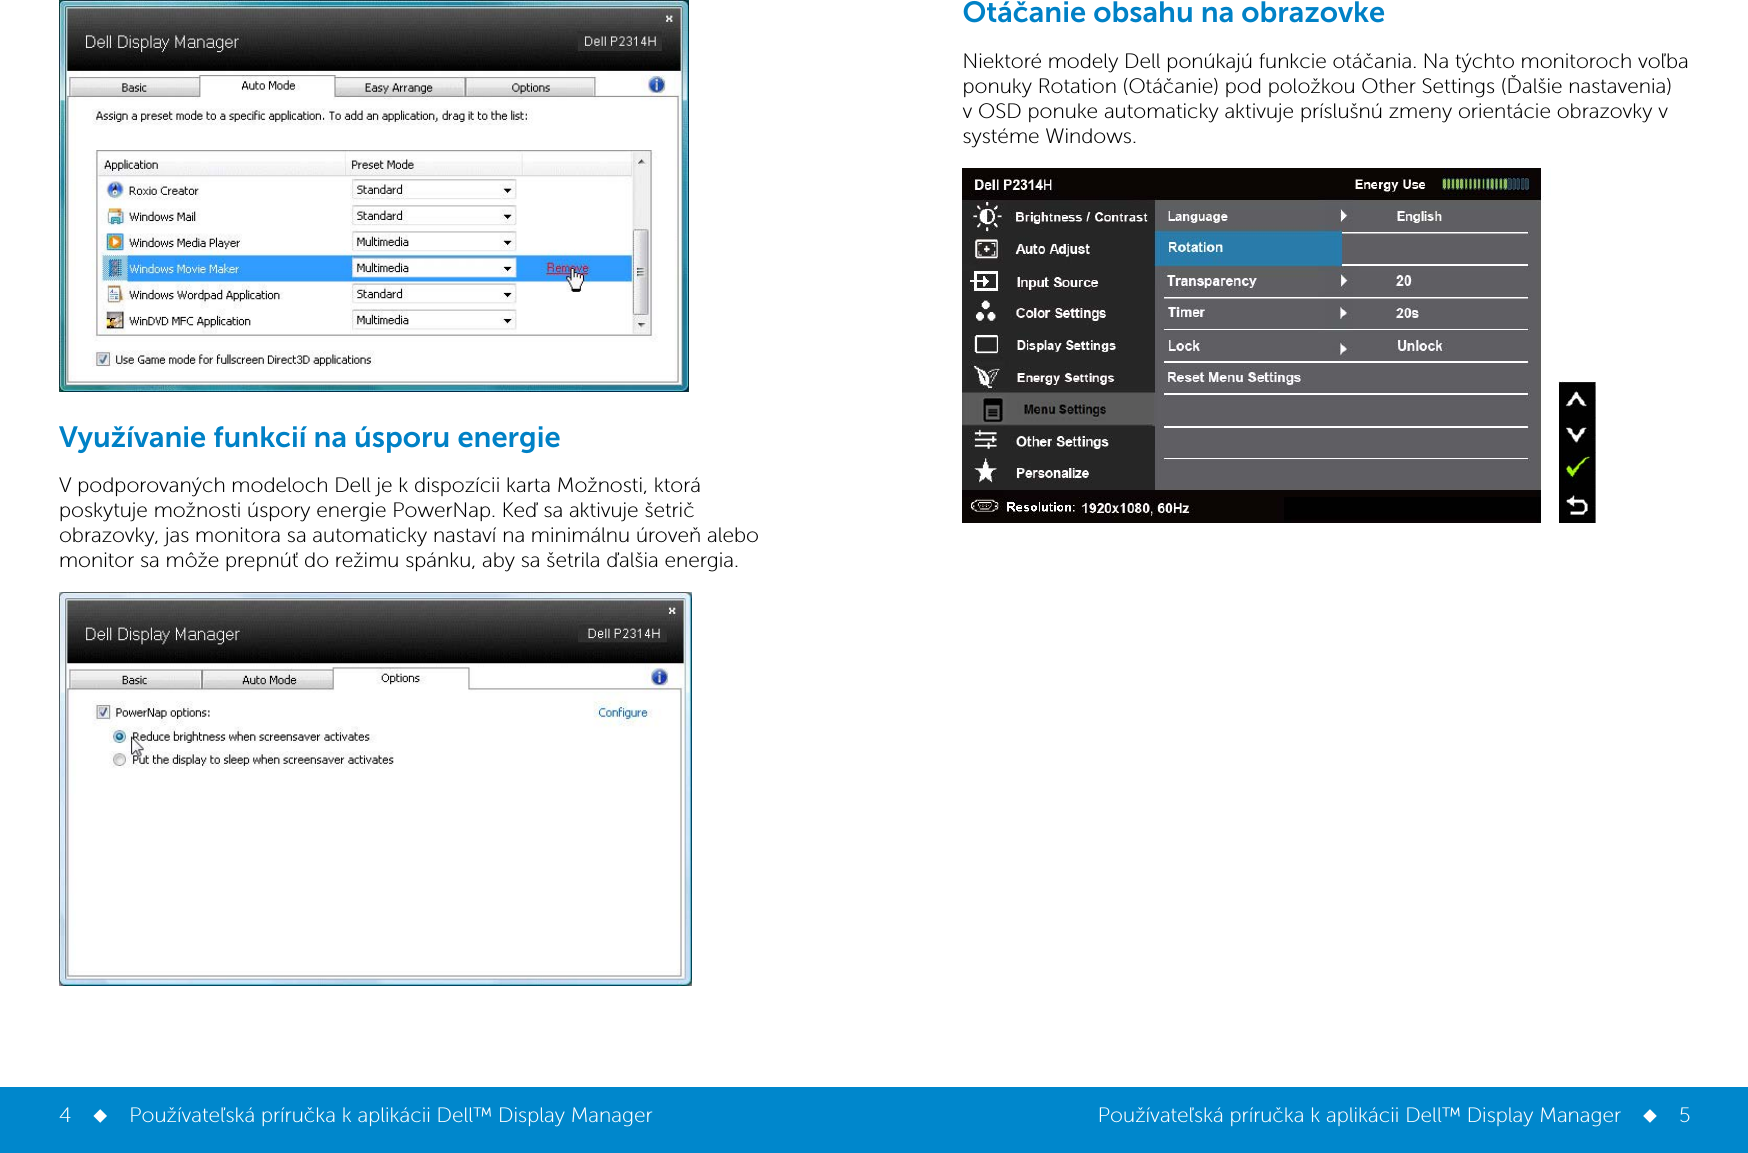Viewport: 1748px width, 1153px height.
Task: Click Application column header
Action: [221, 164]
